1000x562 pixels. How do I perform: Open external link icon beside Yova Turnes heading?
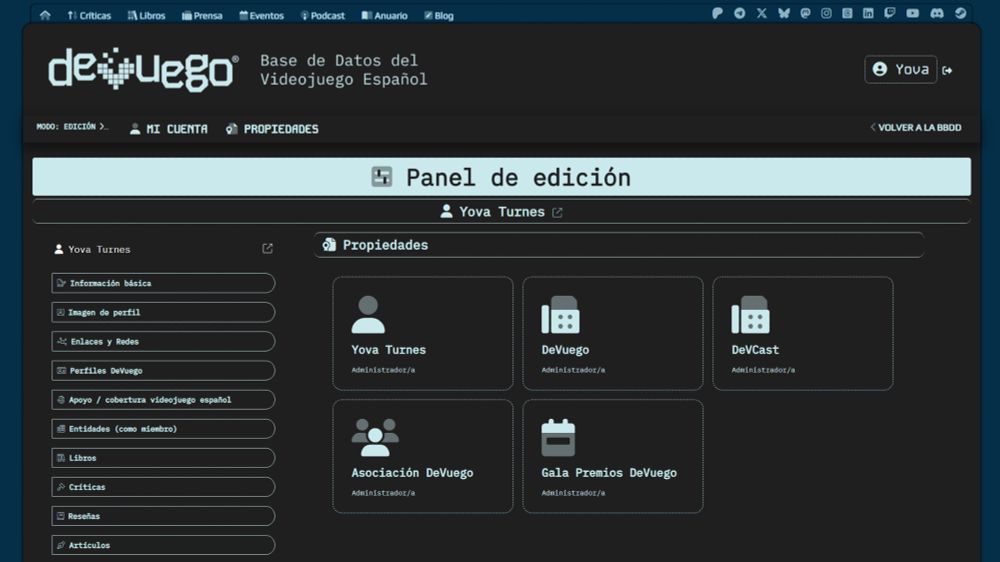click(x=557, y=212)
